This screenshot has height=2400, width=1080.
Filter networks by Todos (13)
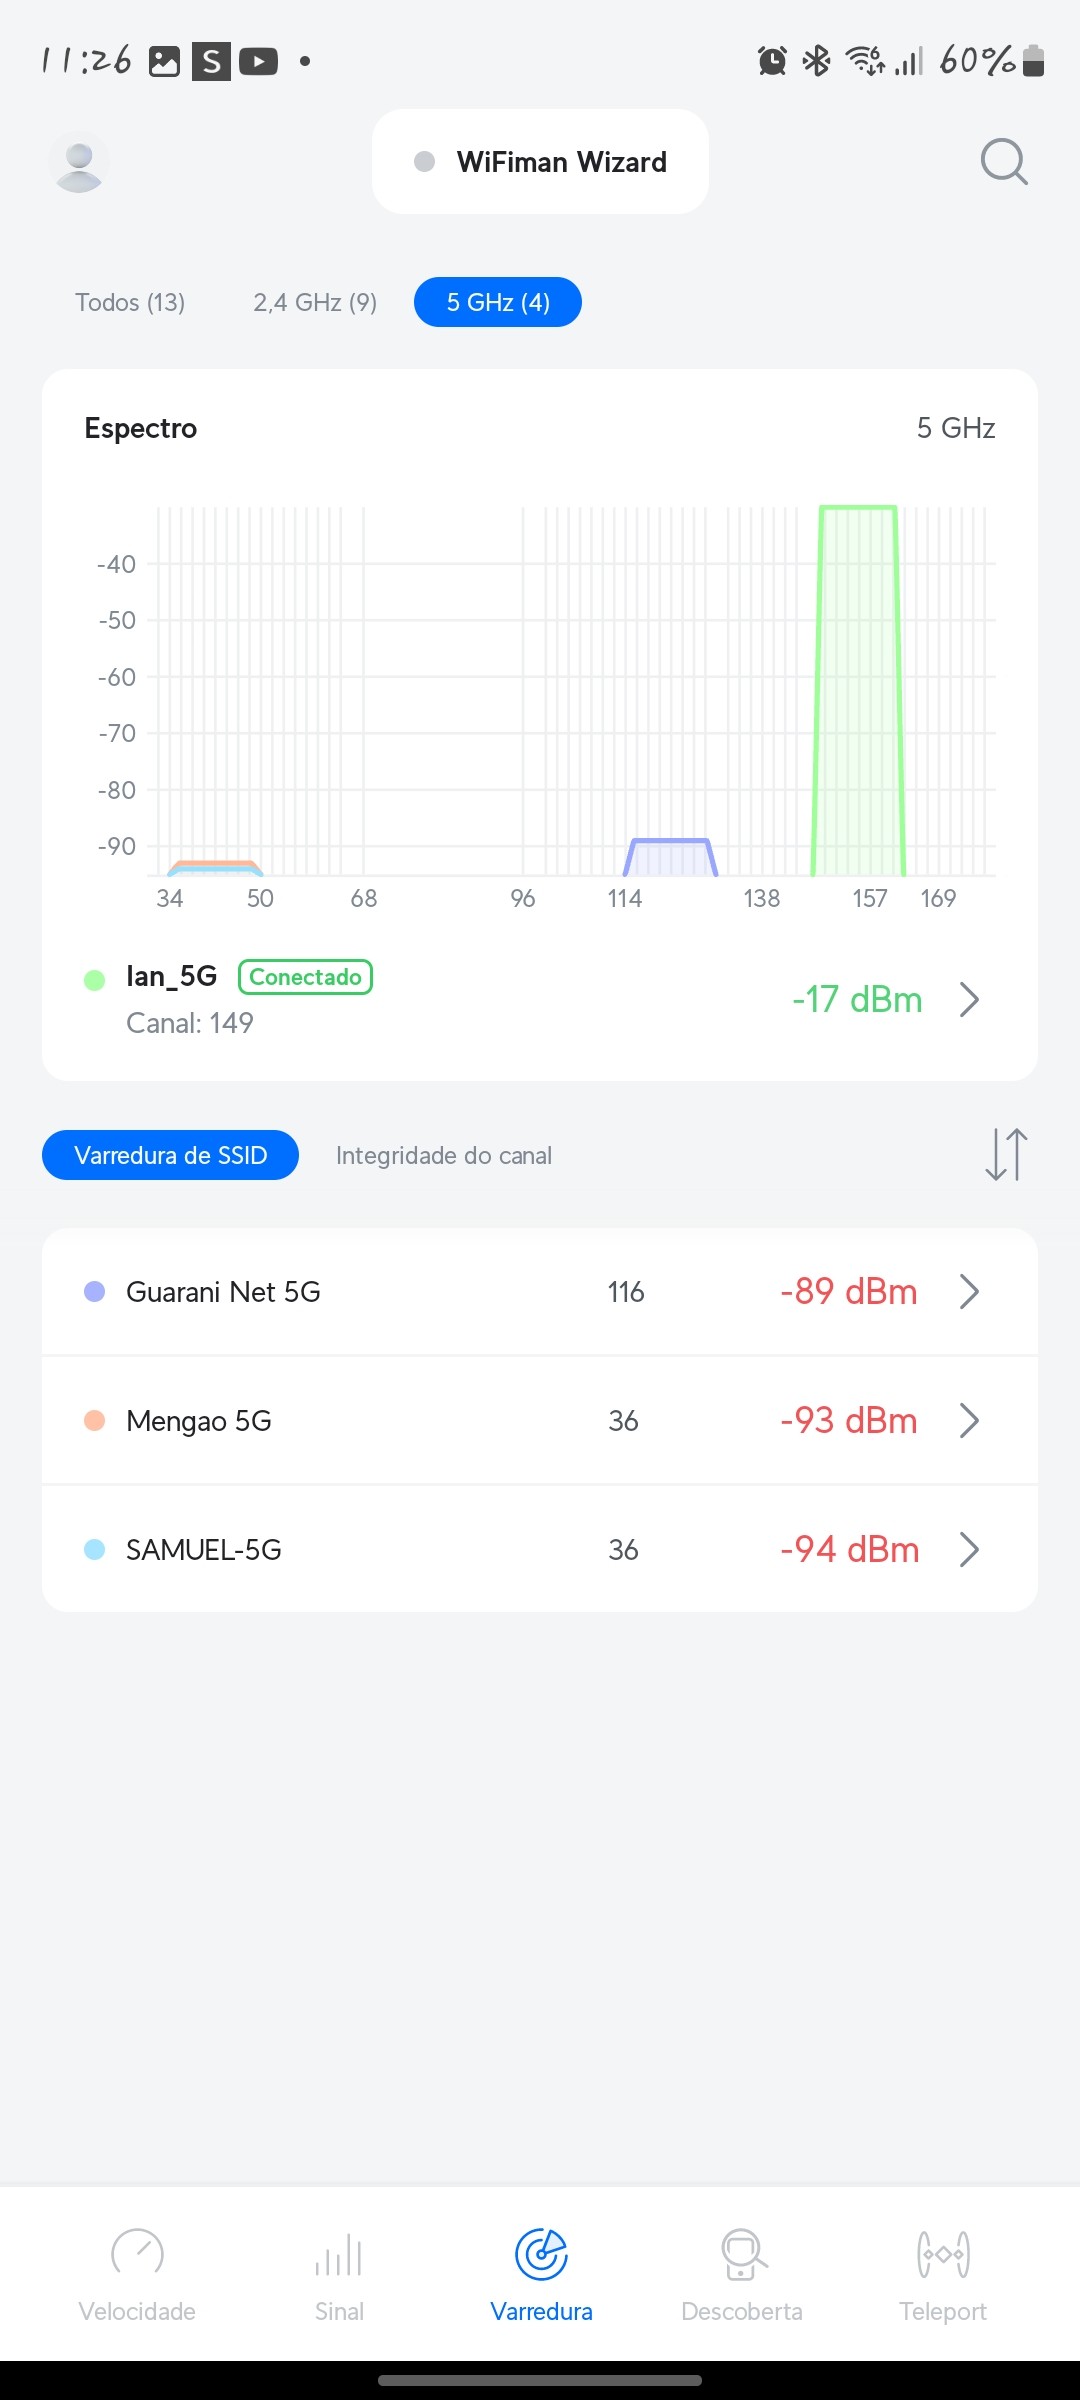click(130, 302)
